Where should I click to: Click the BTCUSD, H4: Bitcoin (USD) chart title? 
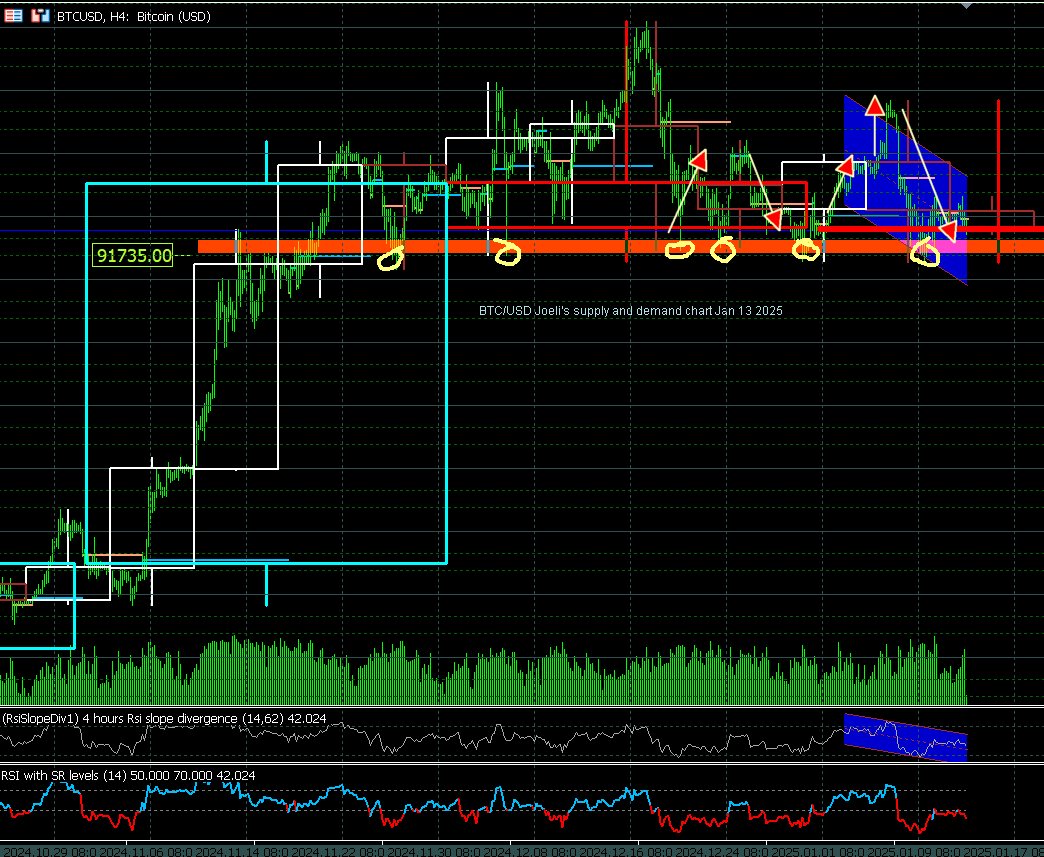(x=134, y=17)
